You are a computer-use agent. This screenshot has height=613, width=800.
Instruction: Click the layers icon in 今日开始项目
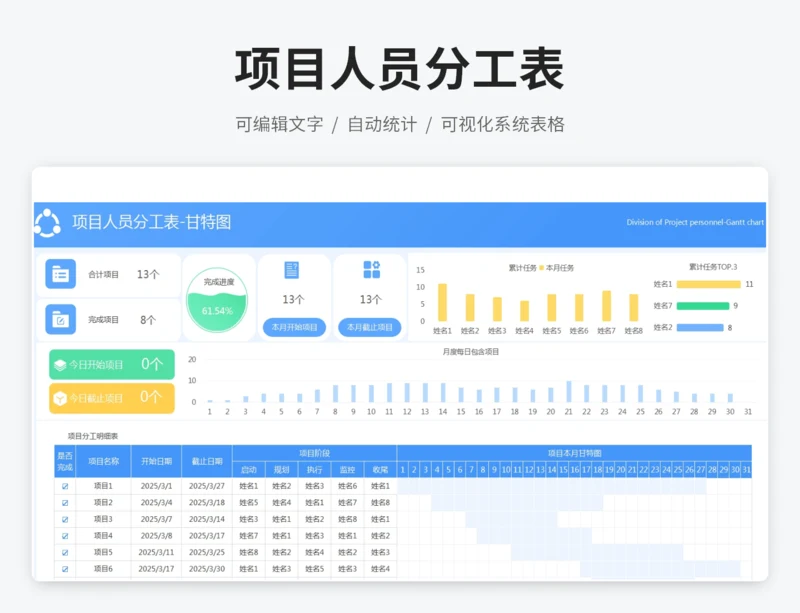click(x=60, y=365)
